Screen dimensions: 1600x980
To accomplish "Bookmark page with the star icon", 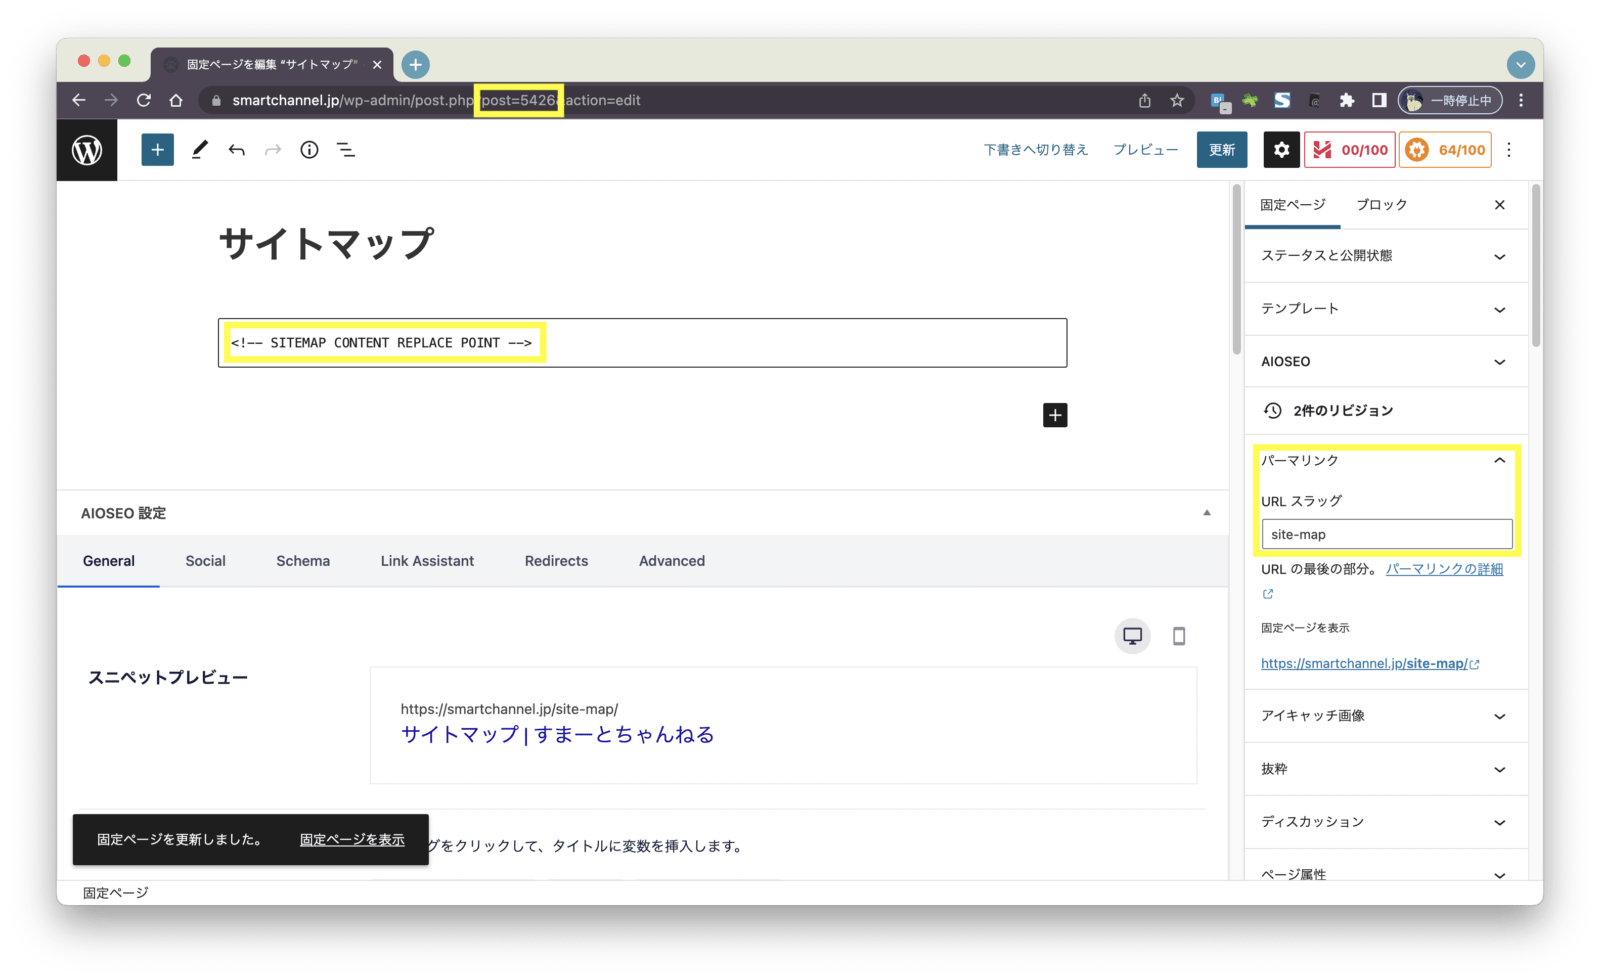I will [1177, 100].
